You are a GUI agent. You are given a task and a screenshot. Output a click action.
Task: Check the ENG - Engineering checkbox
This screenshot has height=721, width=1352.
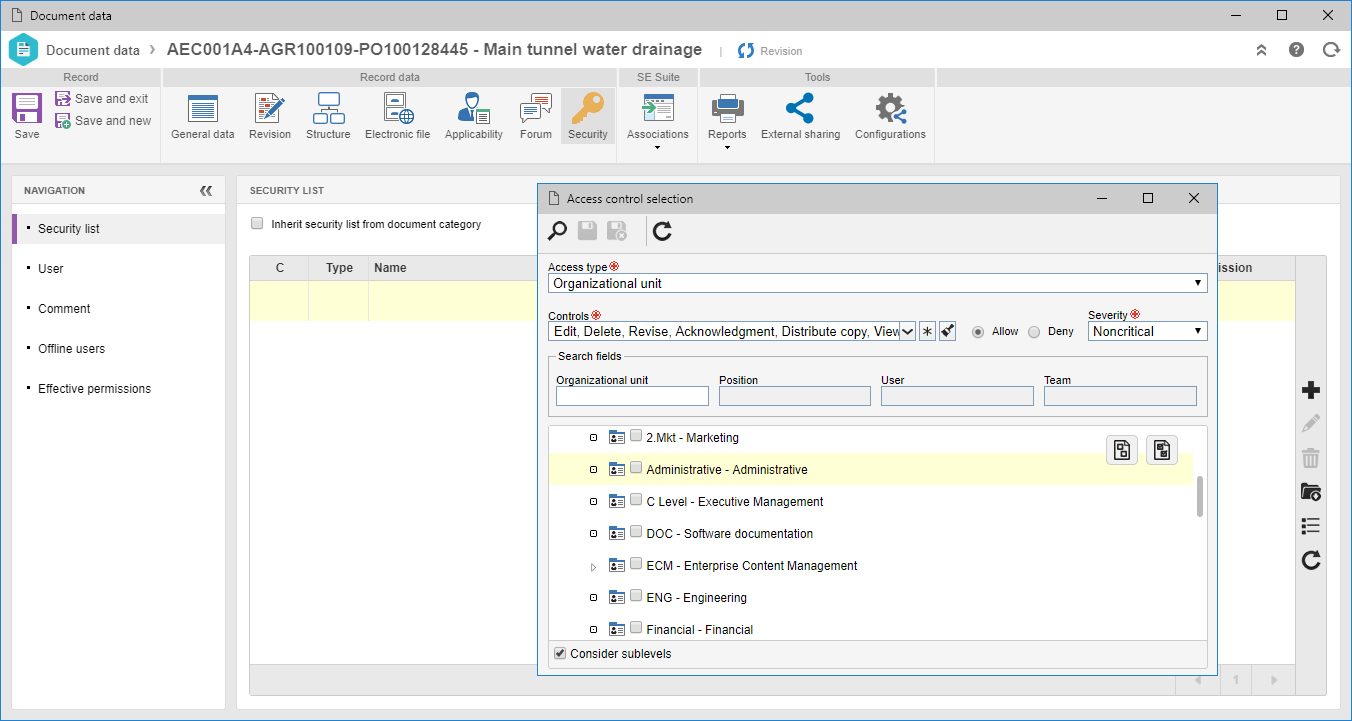tap(636, 596)
